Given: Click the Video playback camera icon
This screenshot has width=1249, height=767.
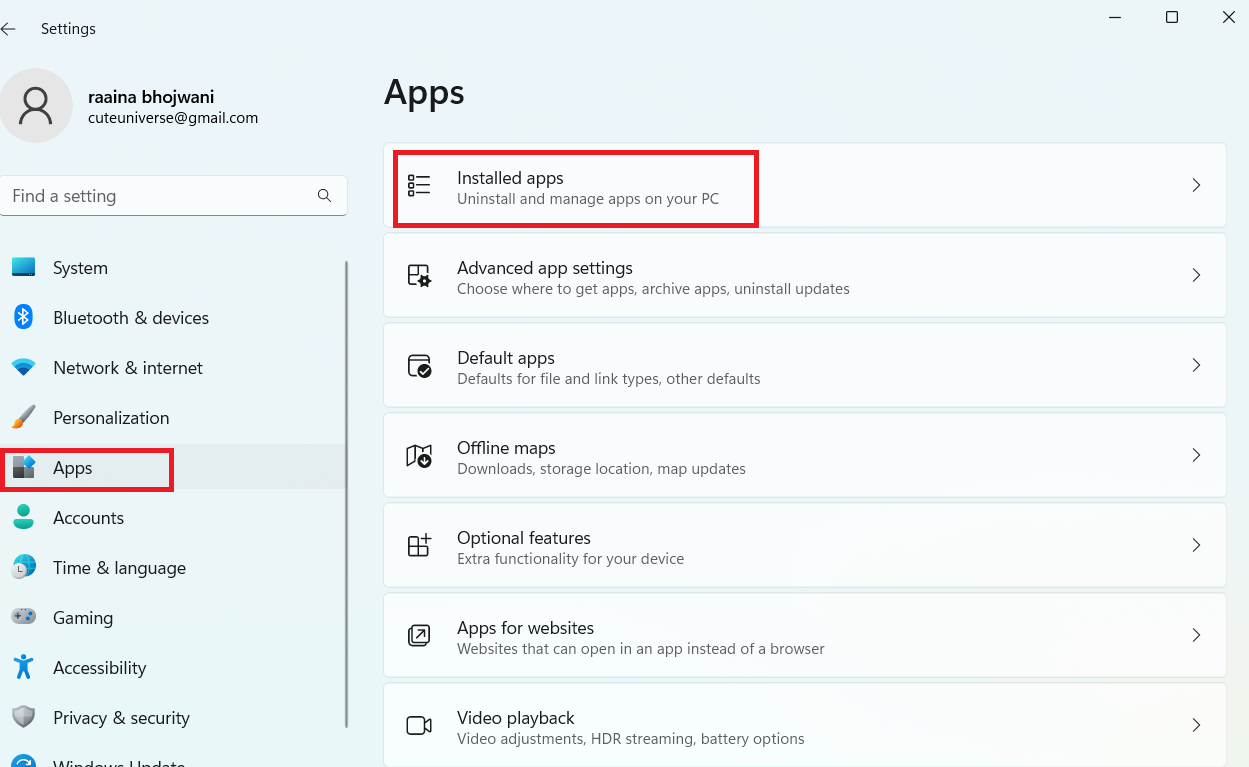Looking at the screenshot, I should click(x=419, y=725).
